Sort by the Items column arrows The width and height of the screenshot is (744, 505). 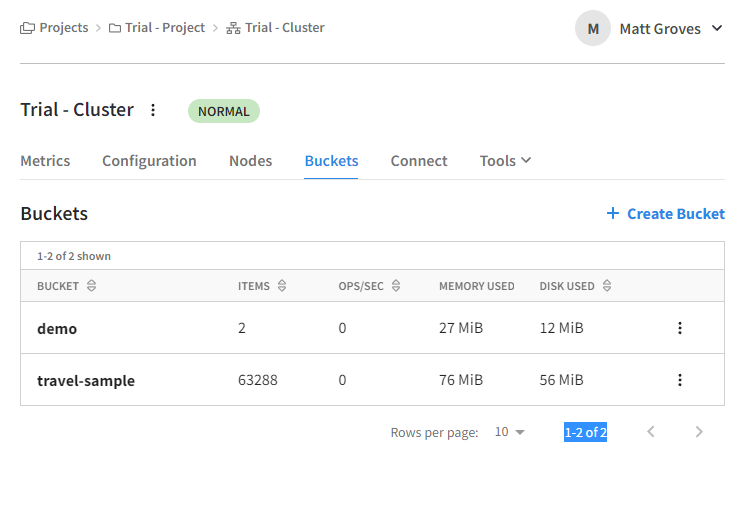tap(282, 286)
